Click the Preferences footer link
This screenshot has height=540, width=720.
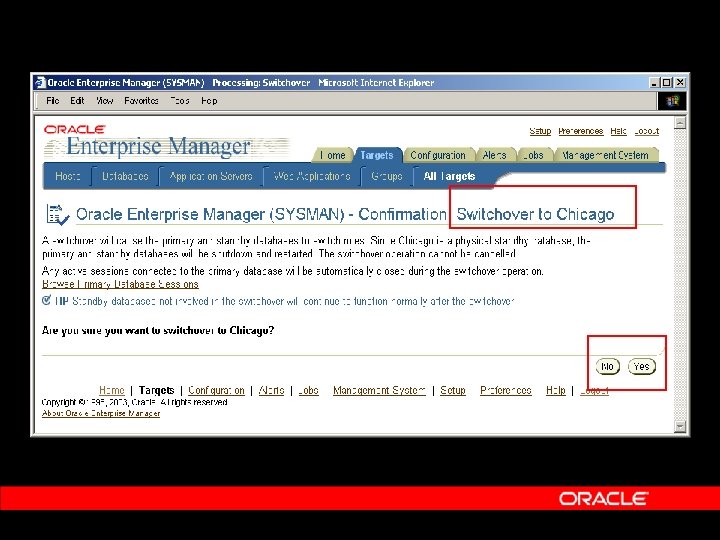coord(506,390)
